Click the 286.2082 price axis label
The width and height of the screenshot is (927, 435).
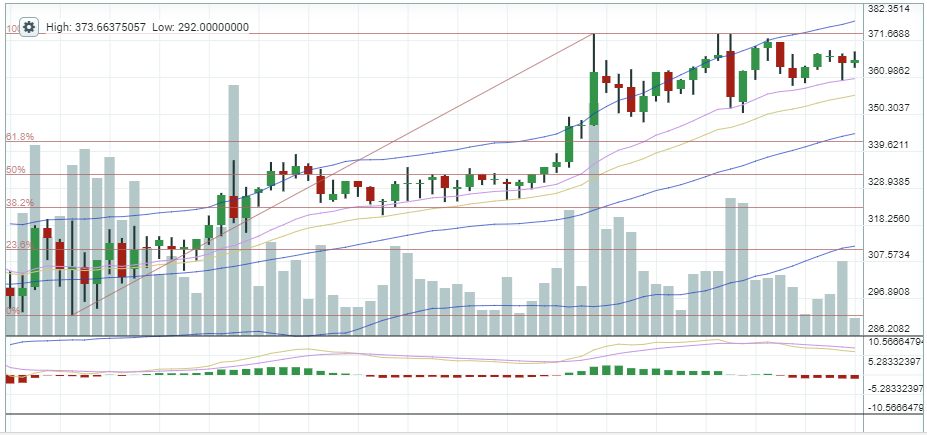(888, 329)
